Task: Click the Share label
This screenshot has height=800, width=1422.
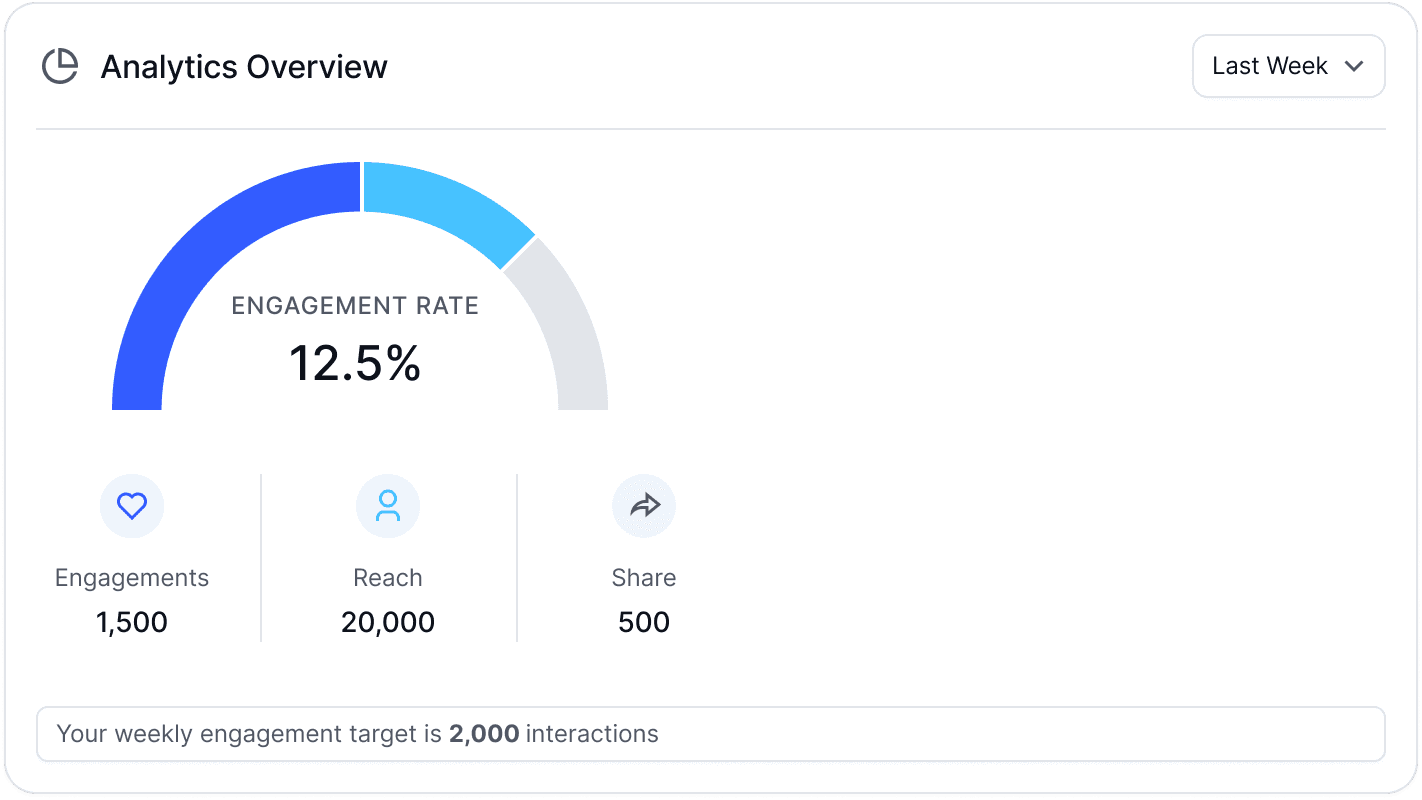Action: (644, 578)
